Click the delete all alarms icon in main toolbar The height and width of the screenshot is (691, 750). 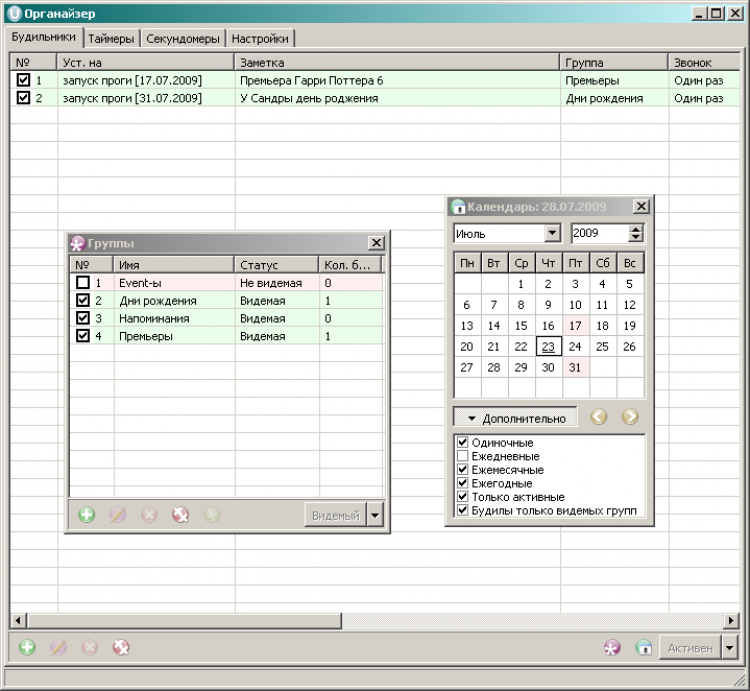[121, 647]
